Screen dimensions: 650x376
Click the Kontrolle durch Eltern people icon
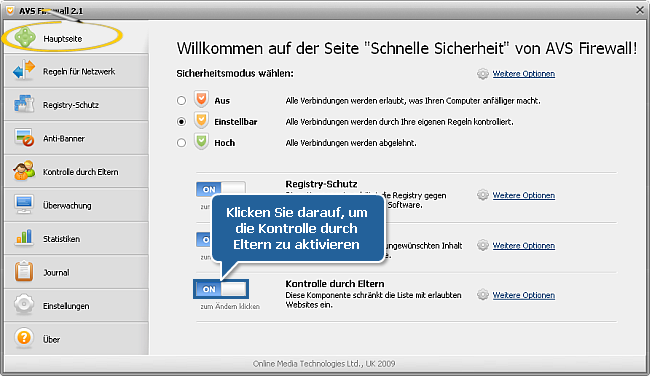(24, 171)
